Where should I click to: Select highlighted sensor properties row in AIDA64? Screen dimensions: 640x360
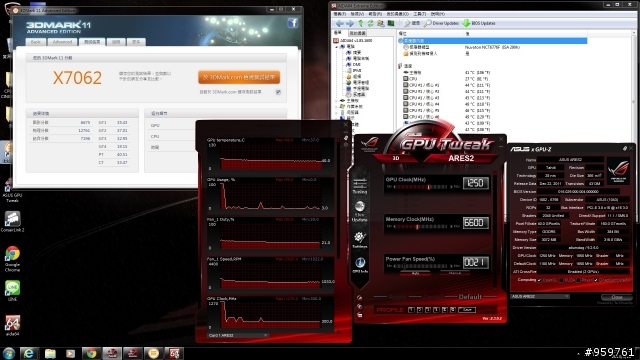click(493, 41)
